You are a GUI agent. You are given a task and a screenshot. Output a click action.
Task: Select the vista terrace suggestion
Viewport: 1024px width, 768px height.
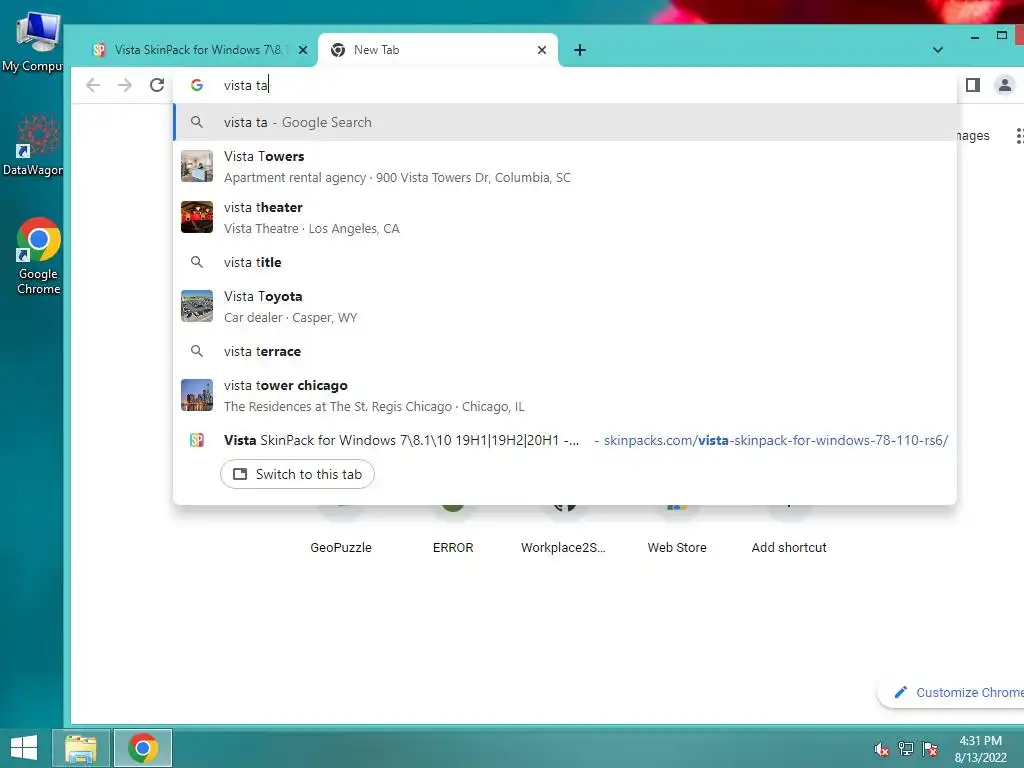click(x=565, y=351)
